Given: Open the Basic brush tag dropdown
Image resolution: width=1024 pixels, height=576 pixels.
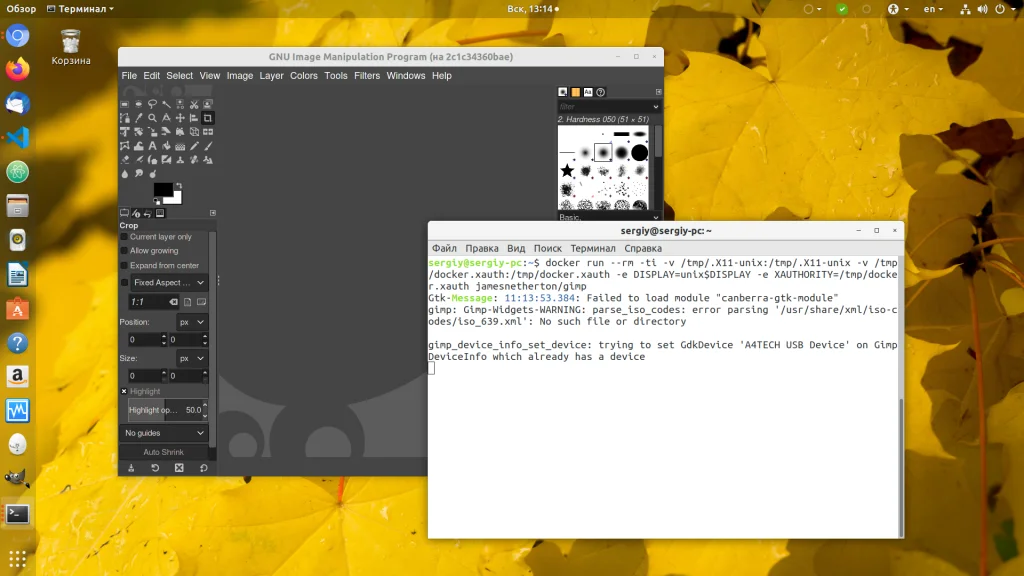Looking at the screenshot, I should click(609, 217).
